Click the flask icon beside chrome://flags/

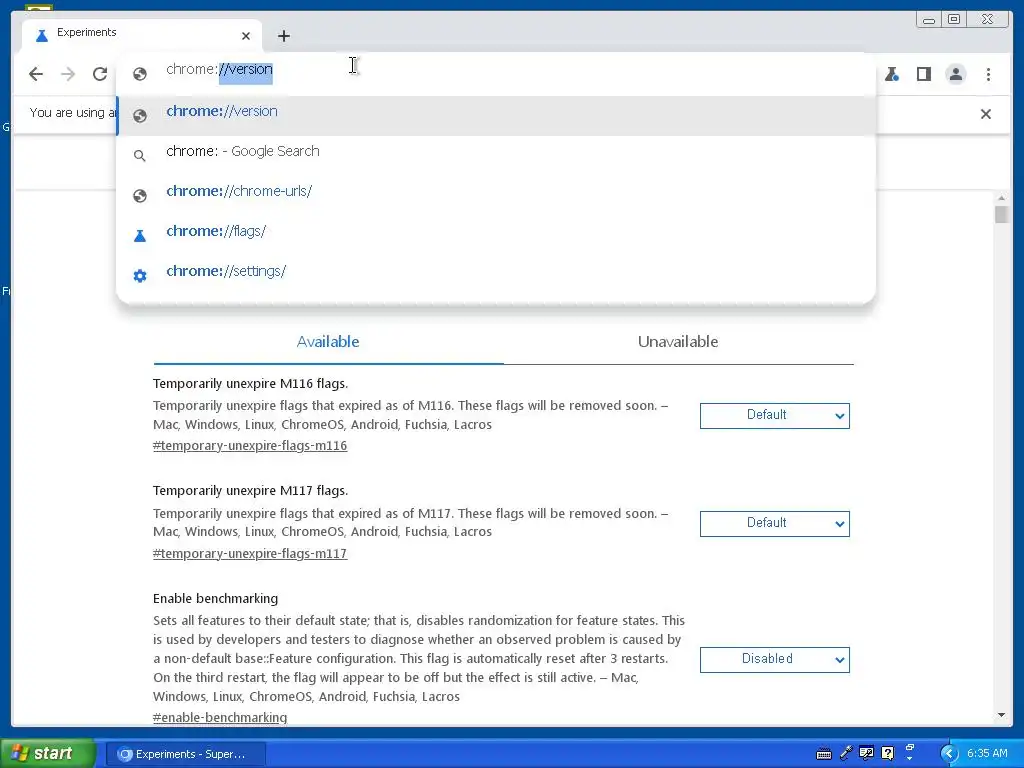coord(140,236)
